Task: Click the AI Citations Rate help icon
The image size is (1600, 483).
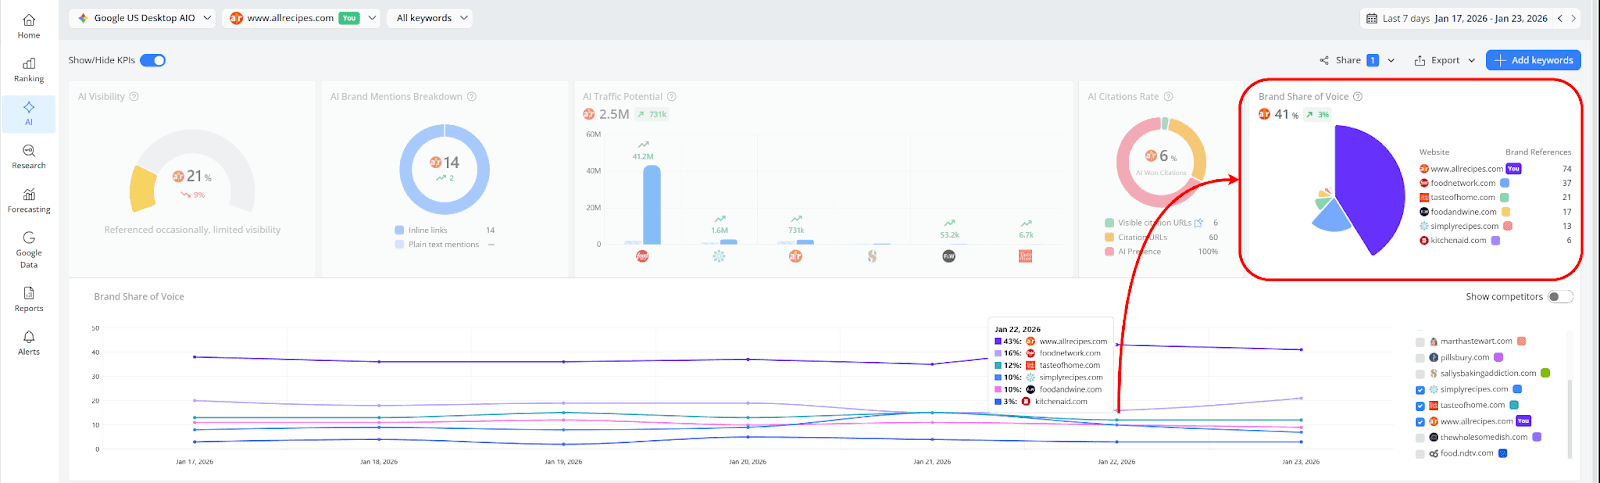Action: (1168, 97)
